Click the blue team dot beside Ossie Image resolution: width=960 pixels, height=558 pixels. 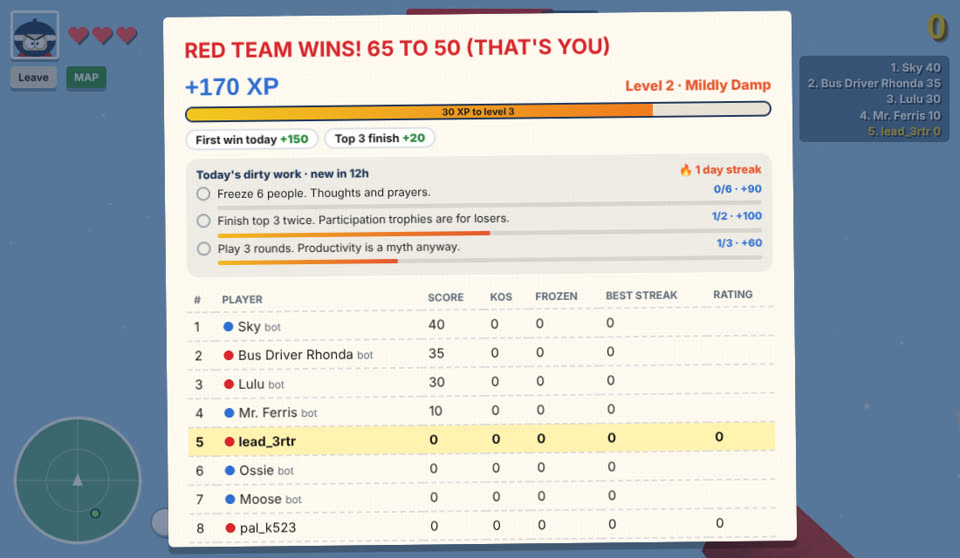pos(230,470)
